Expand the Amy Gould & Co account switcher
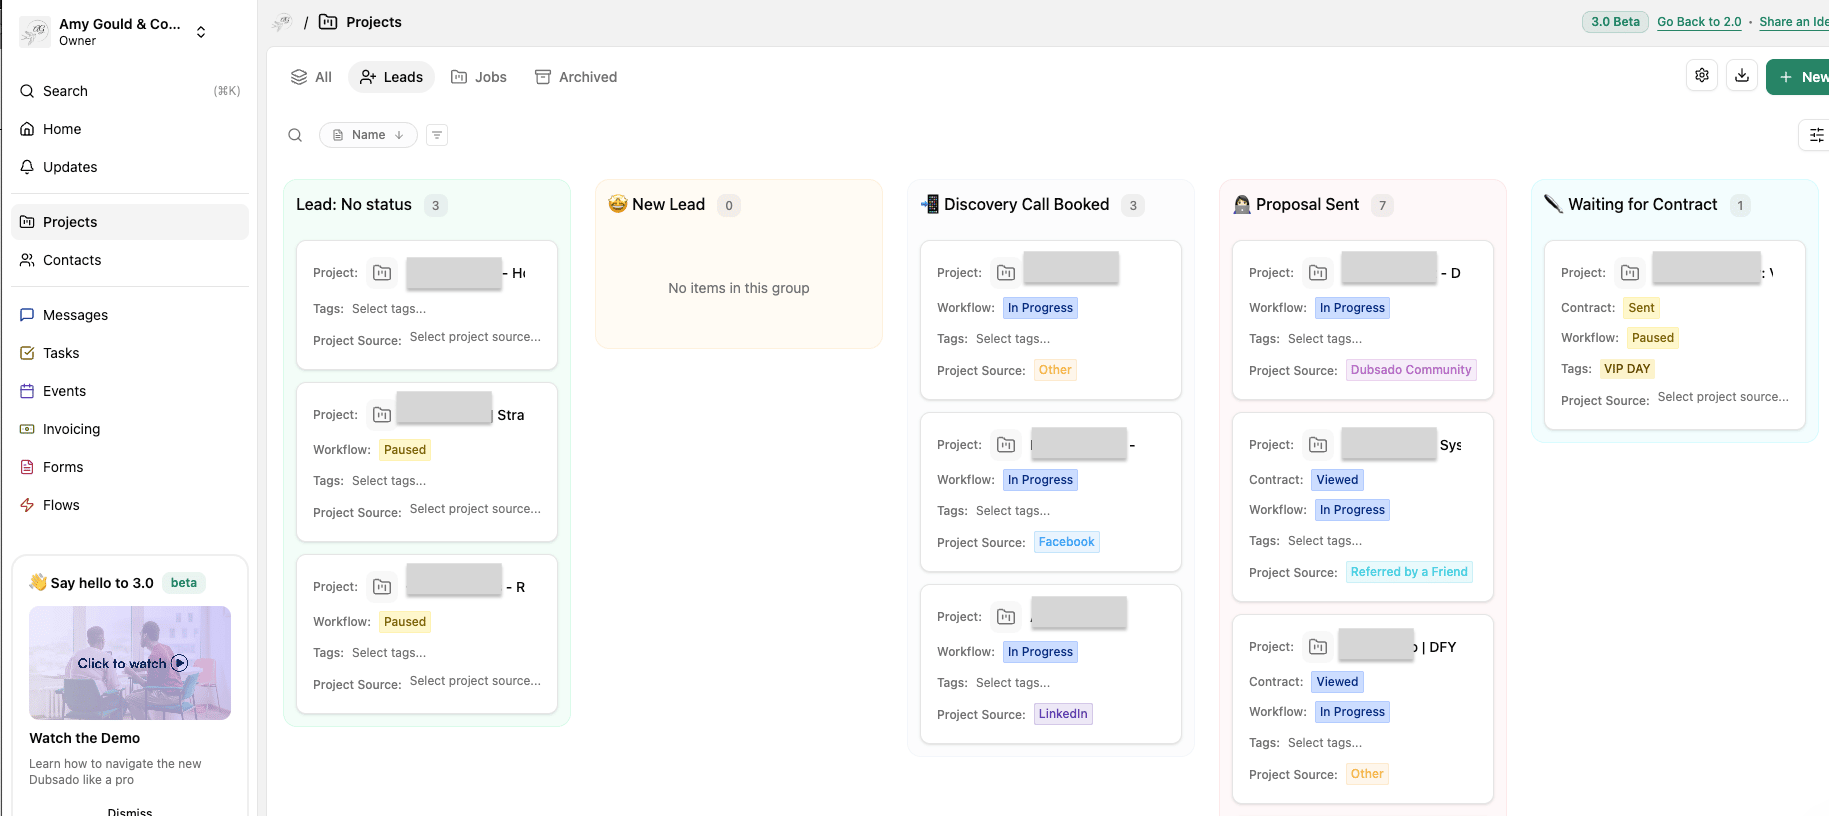 tap(201, 32)
